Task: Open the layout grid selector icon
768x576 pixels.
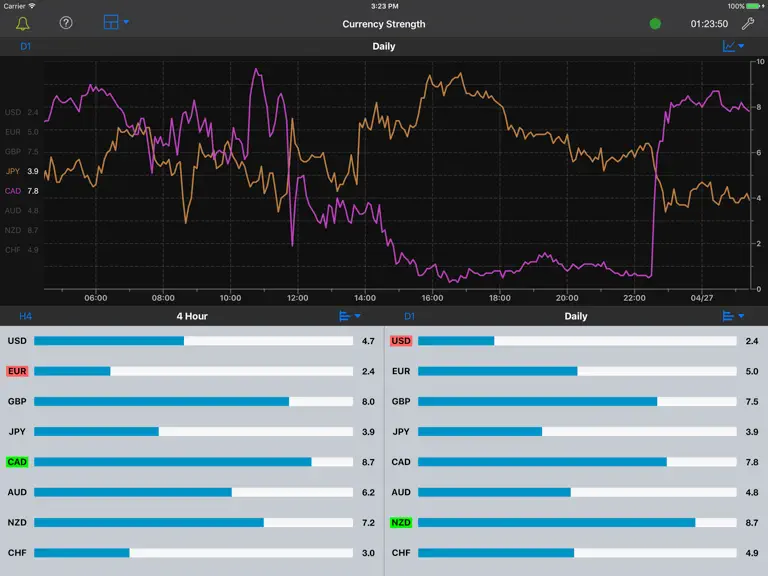Action: coord(111,22)
